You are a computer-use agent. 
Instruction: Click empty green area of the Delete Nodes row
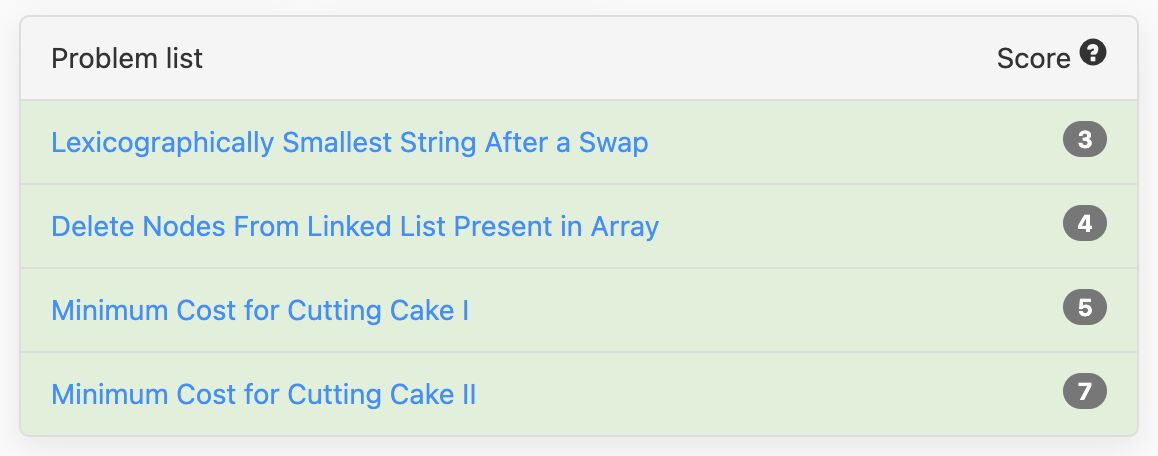pyautogui.click(x=857, y=226)
